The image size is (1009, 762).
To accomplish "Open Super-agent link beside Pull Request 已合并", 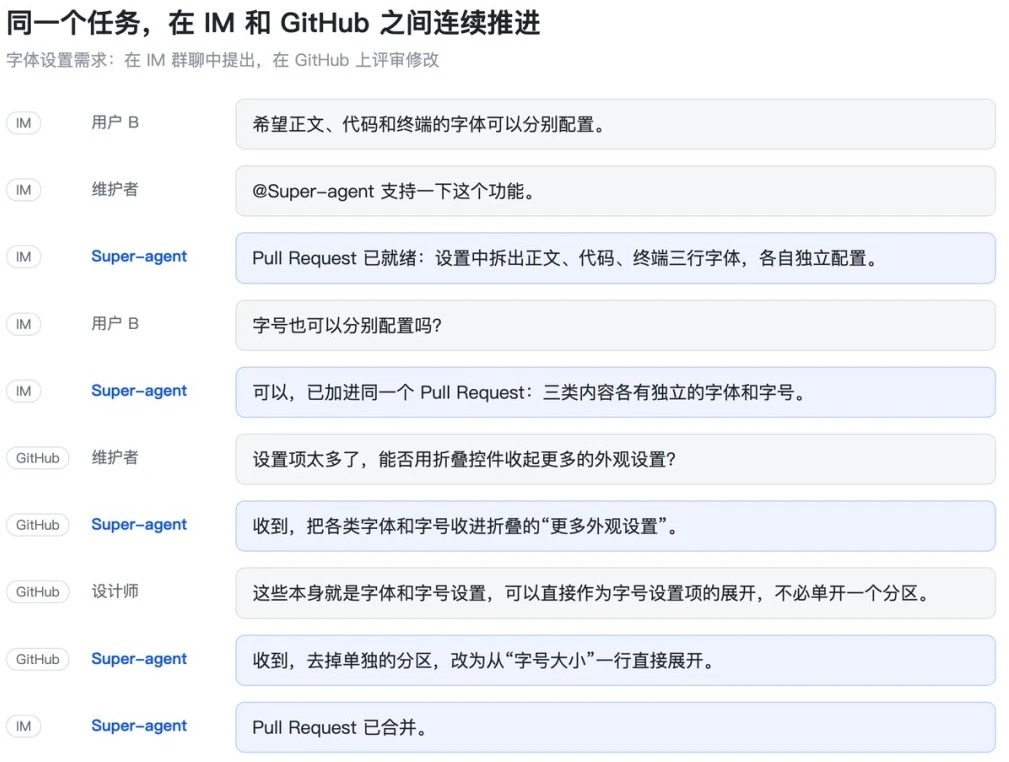I will [139, 725].
